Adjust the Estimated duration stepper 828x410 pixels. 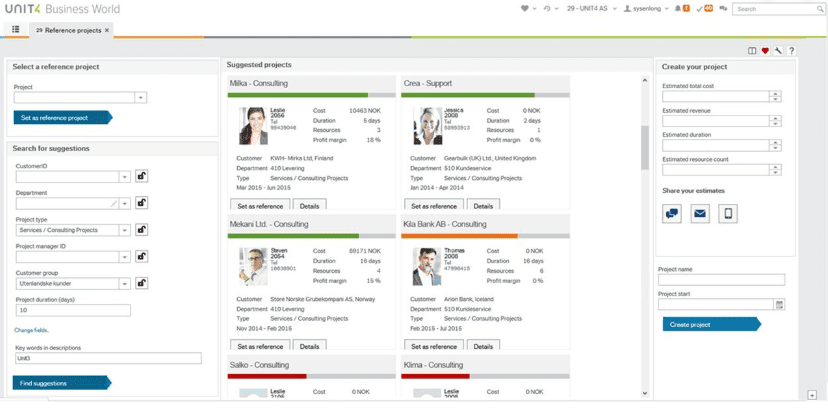[x=775, y=145]
